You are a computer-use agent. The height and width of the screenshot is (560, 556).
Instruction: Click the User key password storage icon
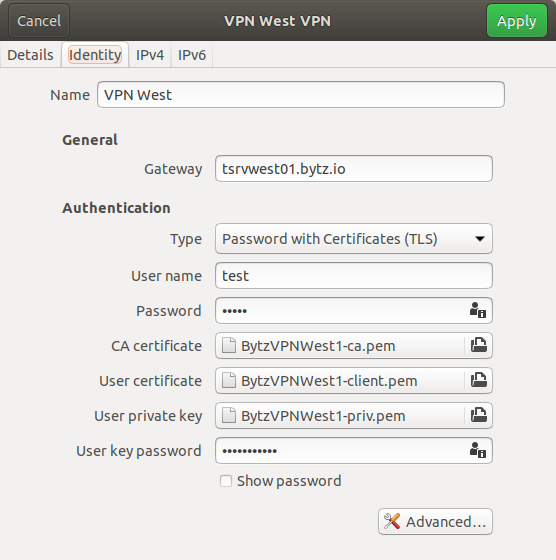478,450
